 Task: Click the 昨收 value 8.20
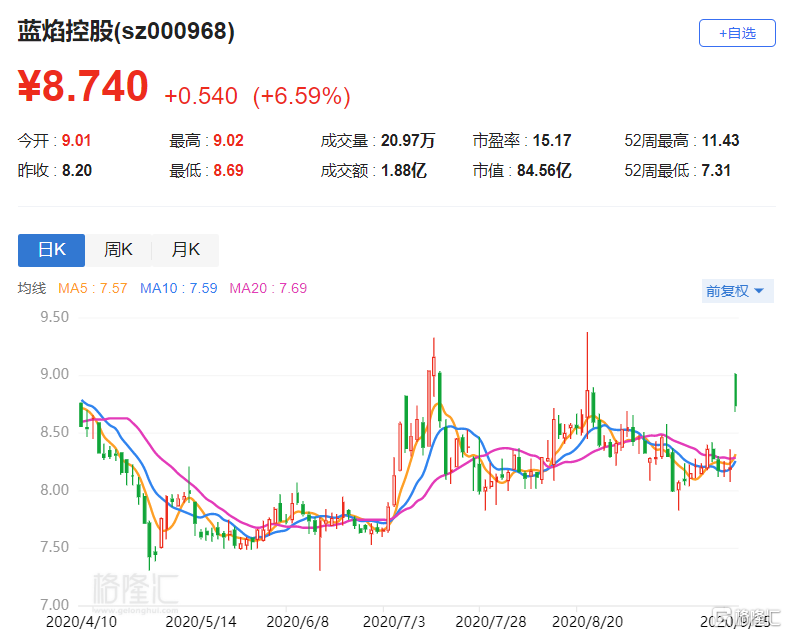click(x=77, y=171)
